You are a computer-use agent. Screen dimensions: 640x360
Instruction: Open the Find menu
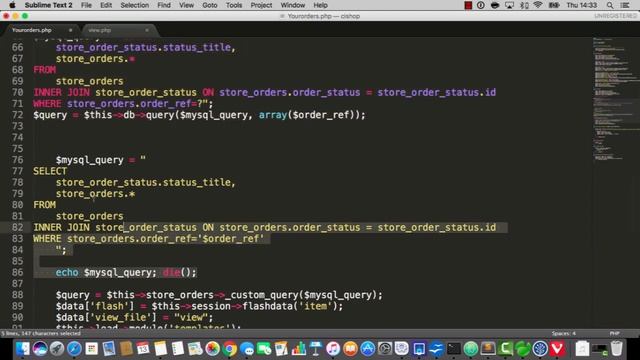click(x=164, y=5)
